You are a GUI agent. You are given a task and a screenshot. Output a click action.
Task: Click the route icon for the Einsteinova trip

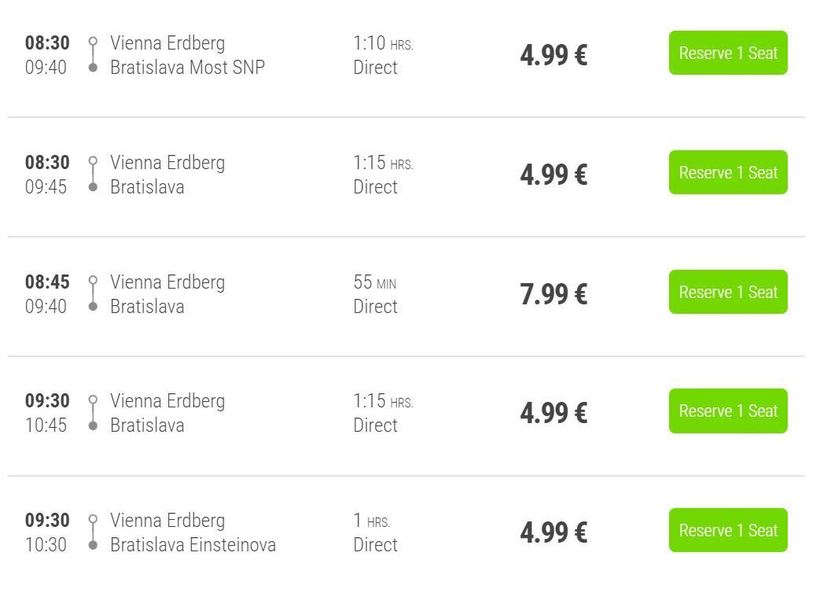pyautogui.click(x=93, y=532)
